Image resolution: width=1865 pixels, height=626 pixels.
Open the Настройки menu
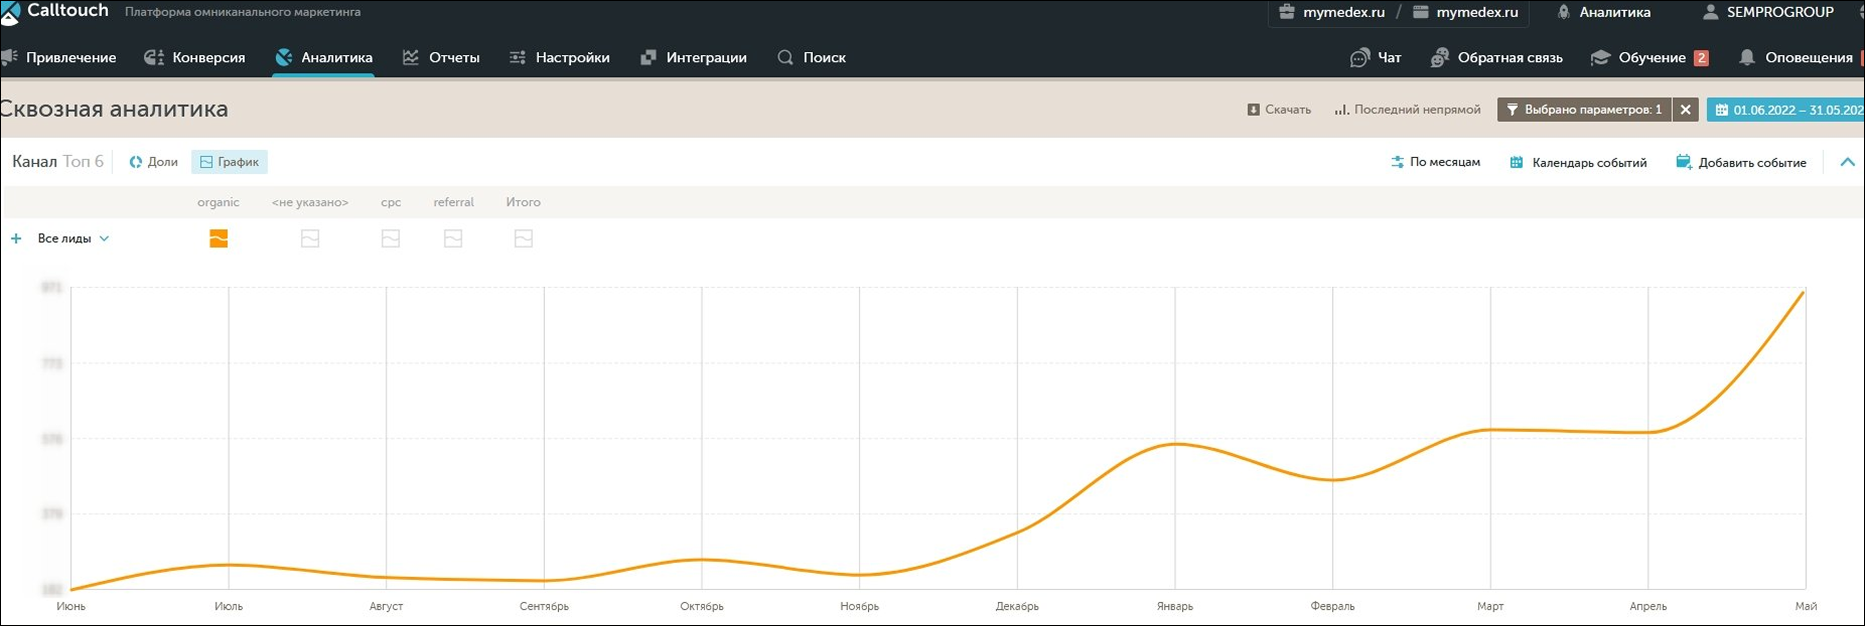pos(559,58)
